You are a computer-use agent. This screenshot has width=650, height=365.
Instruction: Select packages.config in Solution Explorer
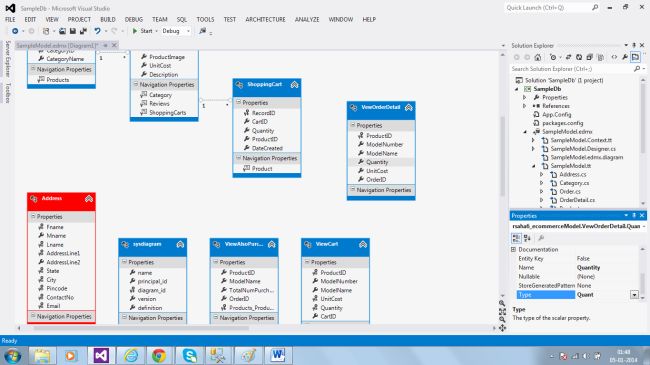[x=563, y=123]
